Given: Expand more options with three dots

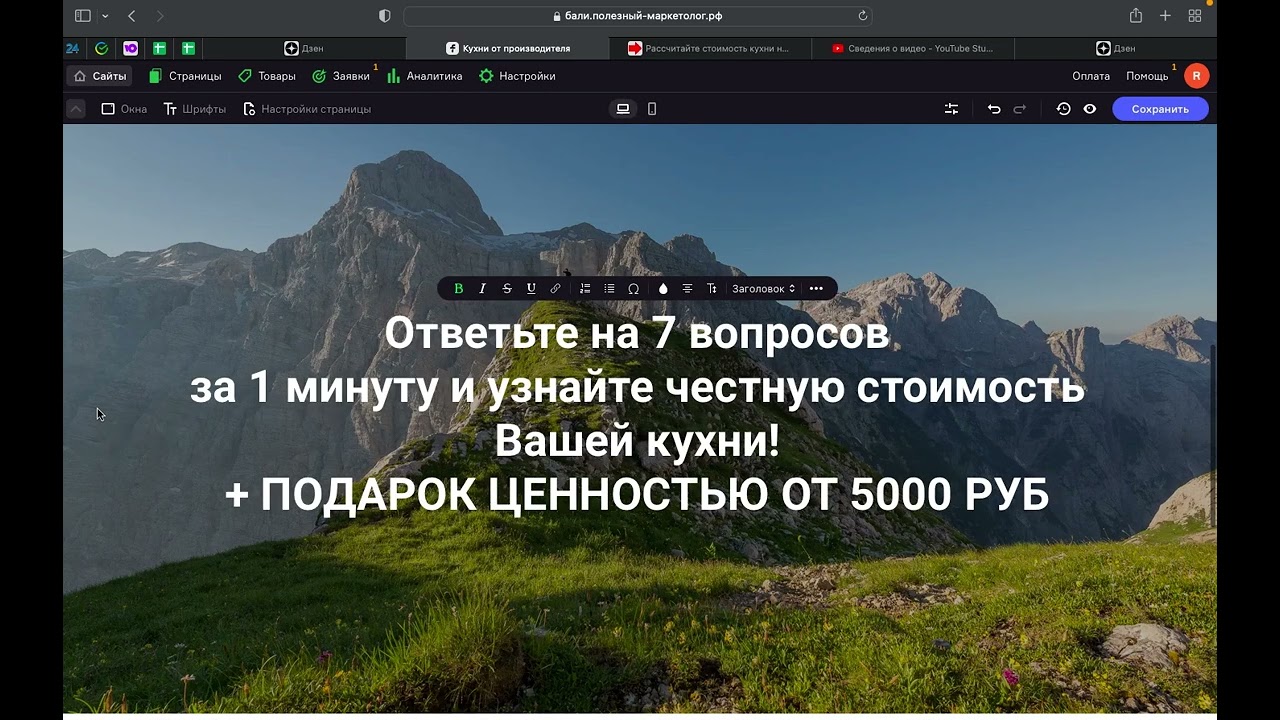Looking at the screenshot, I should [816, 289].
